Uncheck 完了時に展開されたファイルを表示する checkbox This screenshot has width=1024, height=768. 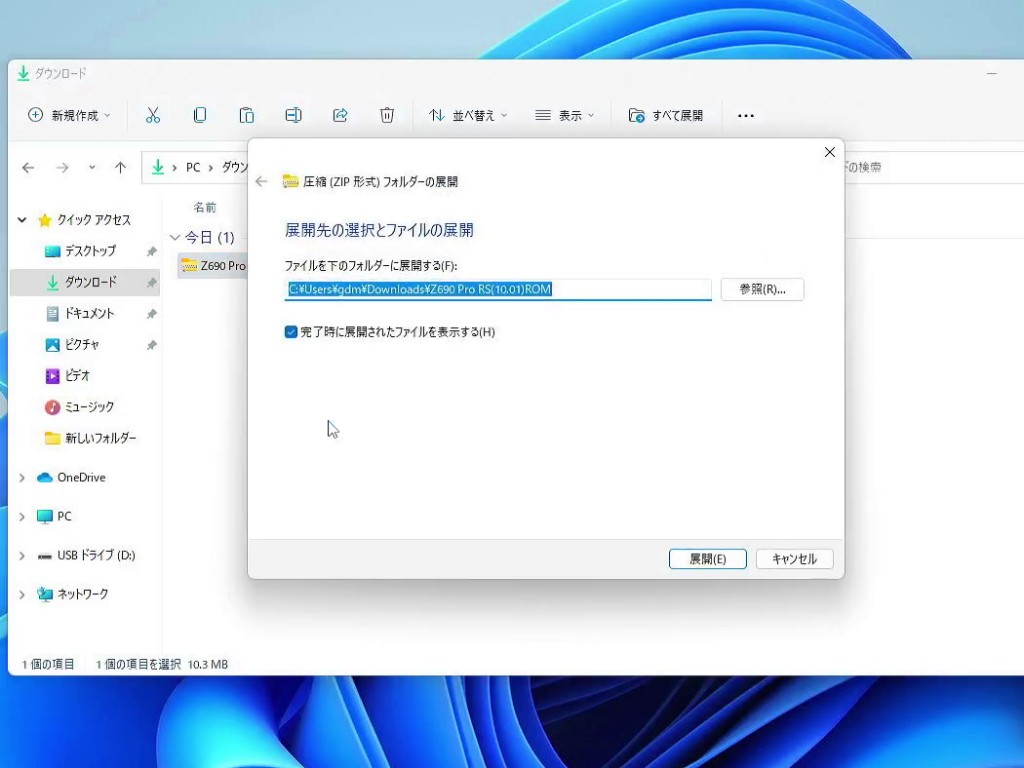click(291, 332)
